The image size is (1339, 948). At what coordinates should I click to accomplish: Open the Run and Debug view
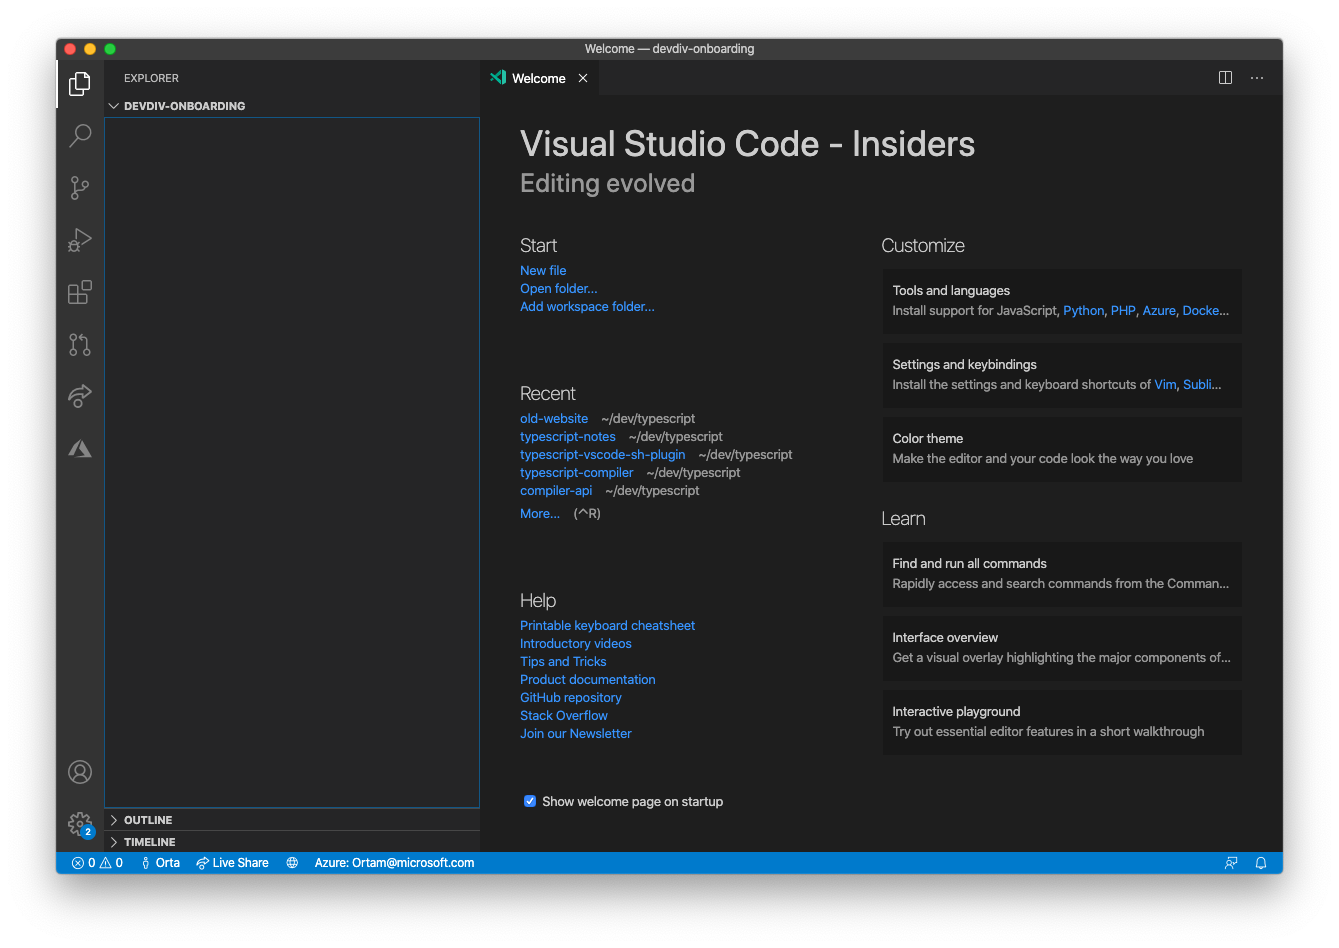coord(80,240)
